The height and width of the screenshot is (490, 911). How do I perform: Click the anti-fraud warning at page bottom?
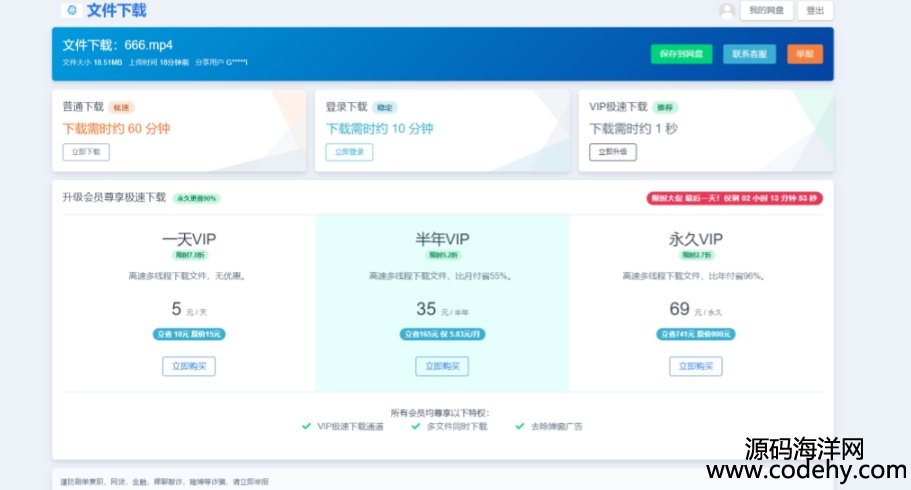coord(164,482)
